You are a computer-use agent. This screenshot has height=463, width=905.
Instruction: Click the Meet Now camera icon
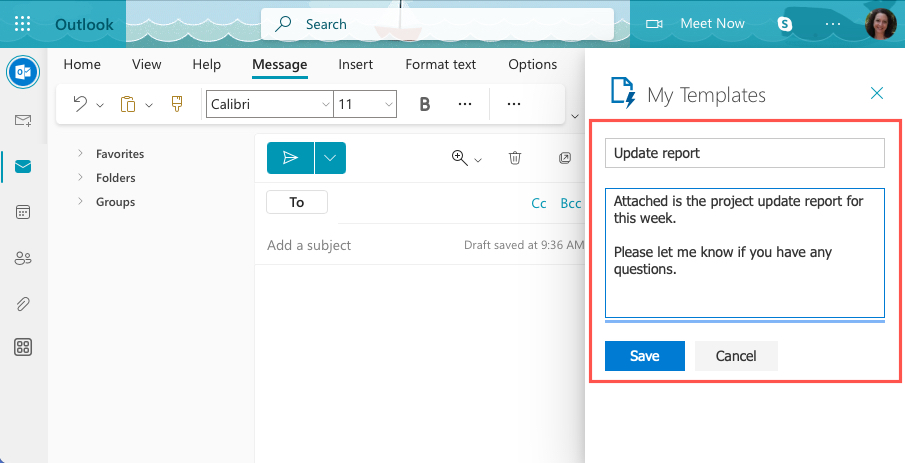click(654, 24)
